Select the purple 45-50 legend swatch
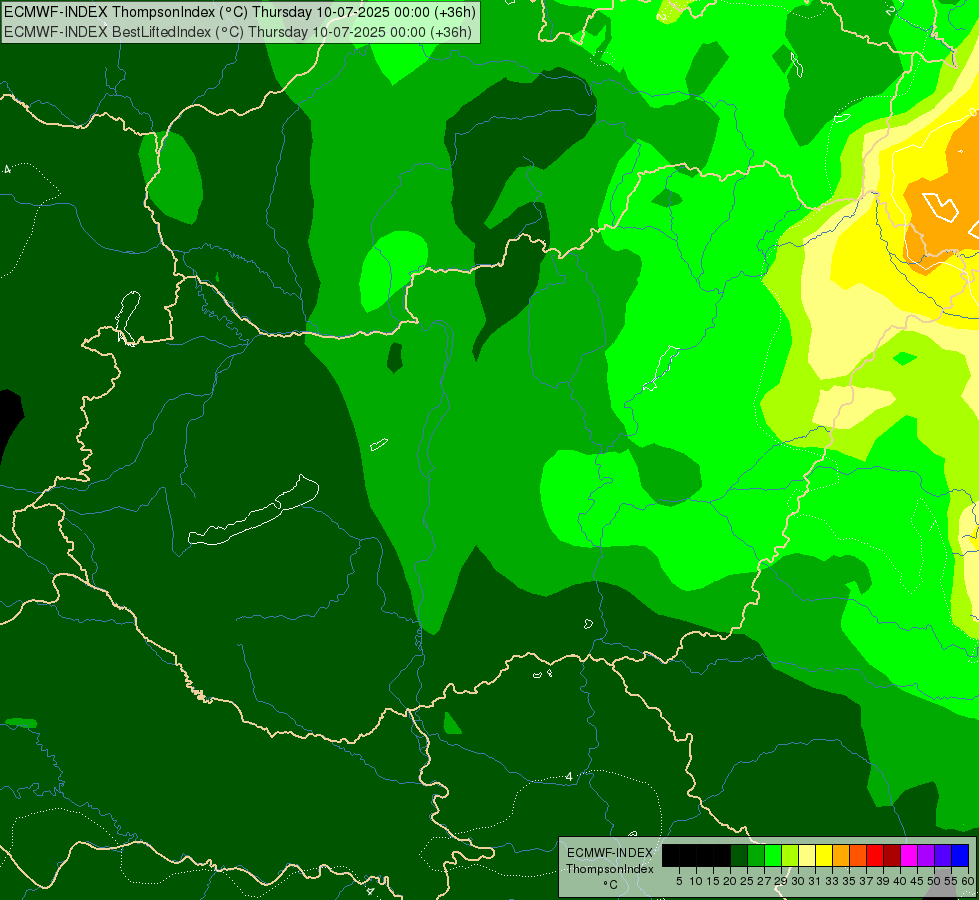 pyautogui.click(x=925, y=856)
